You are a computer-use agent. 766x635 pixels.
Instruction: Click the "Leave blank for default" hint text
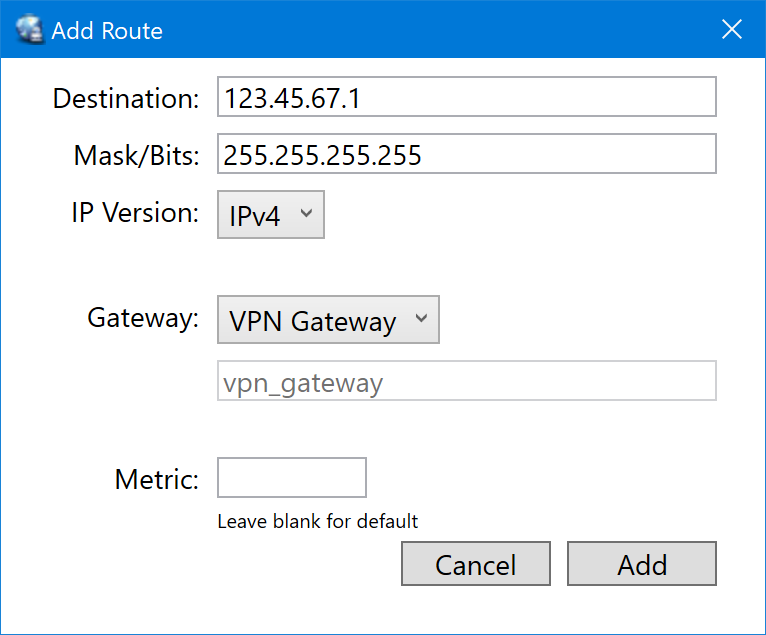coord(317,521)
